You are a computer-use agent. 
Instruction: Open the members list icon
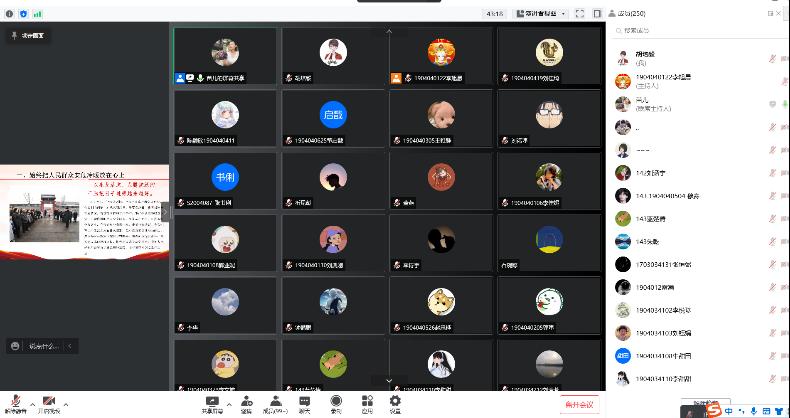(276, 404)
